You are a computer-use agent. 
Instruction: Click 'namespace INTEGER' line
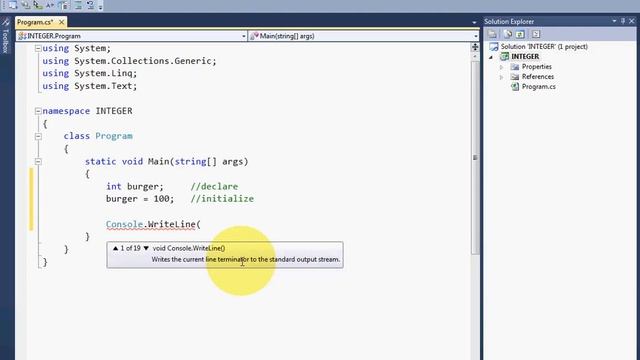pos(87,111)
